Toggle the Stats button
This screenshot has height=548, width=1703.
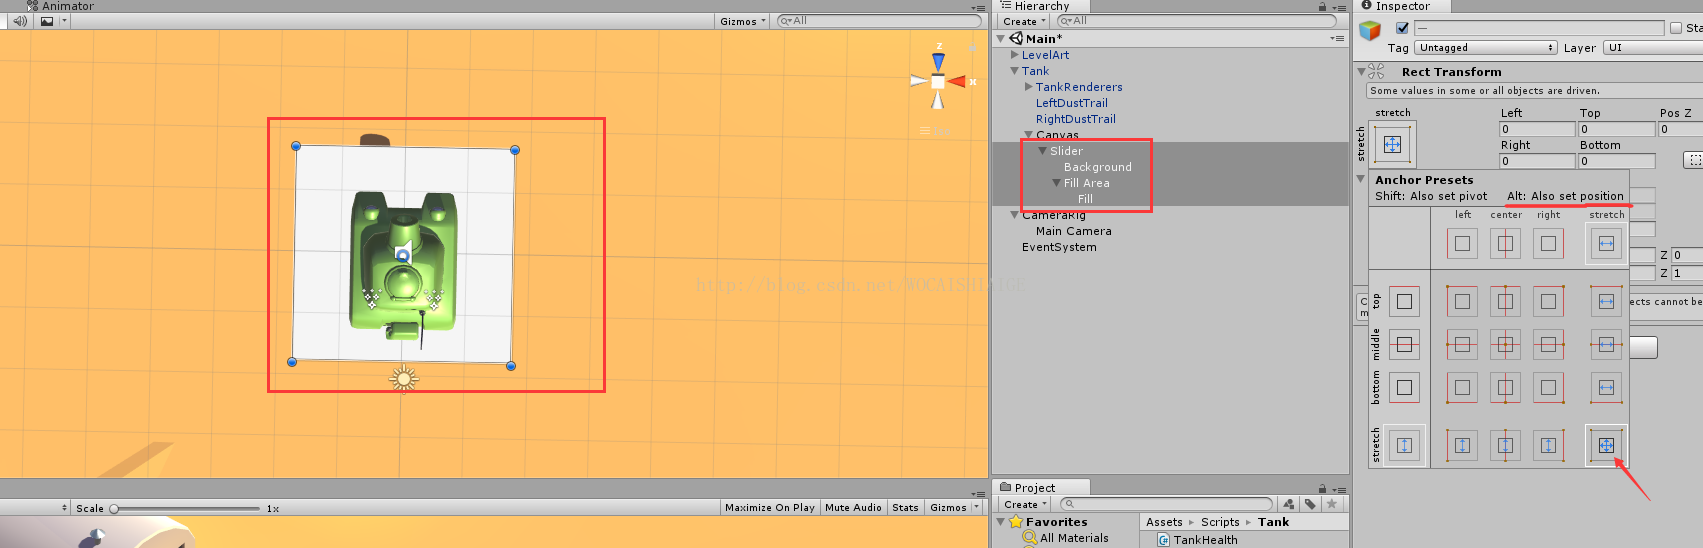905,508
